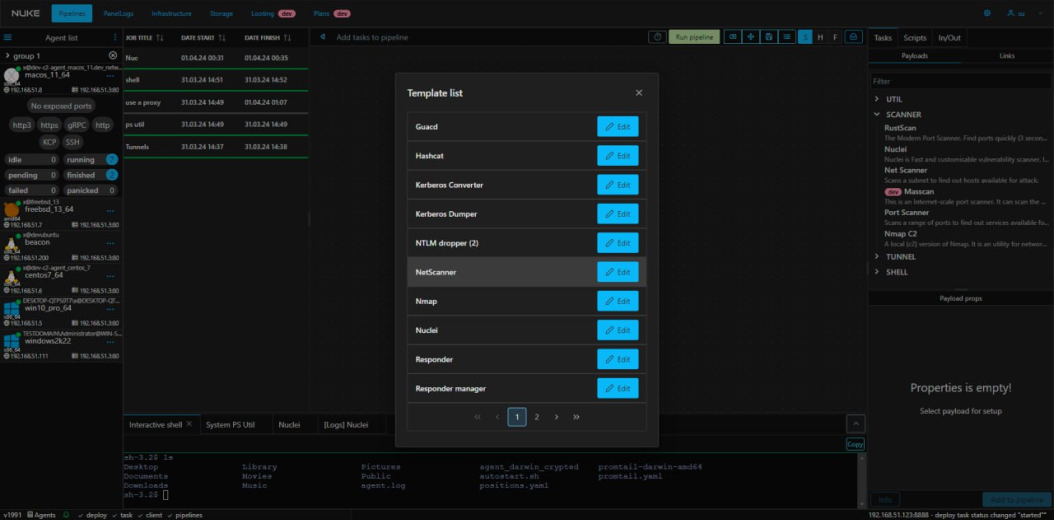The image size is (1054, 520).
Task: Open the su user account menu
Action: coord(1024,13)
